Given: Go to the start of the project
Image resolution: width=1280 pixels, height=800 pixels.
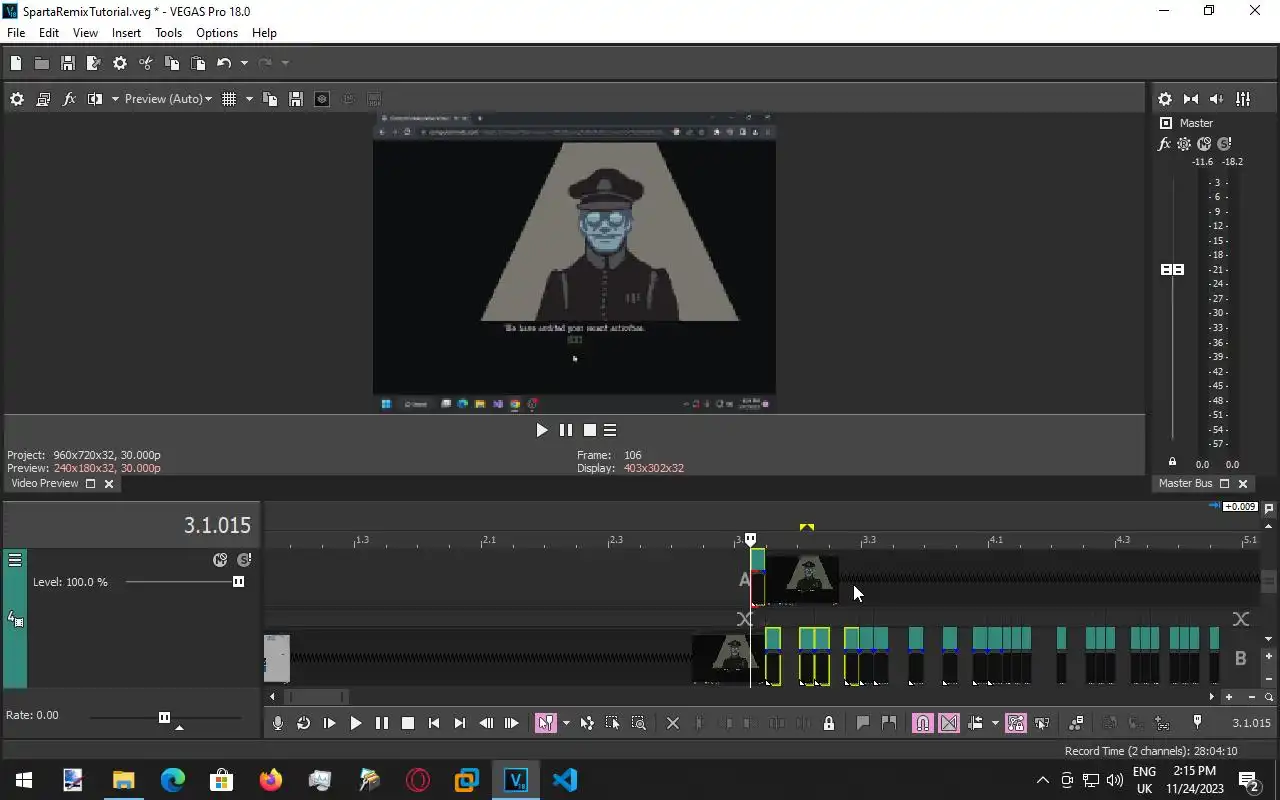Looking at the screenshot, I should [x=434, y=723].
